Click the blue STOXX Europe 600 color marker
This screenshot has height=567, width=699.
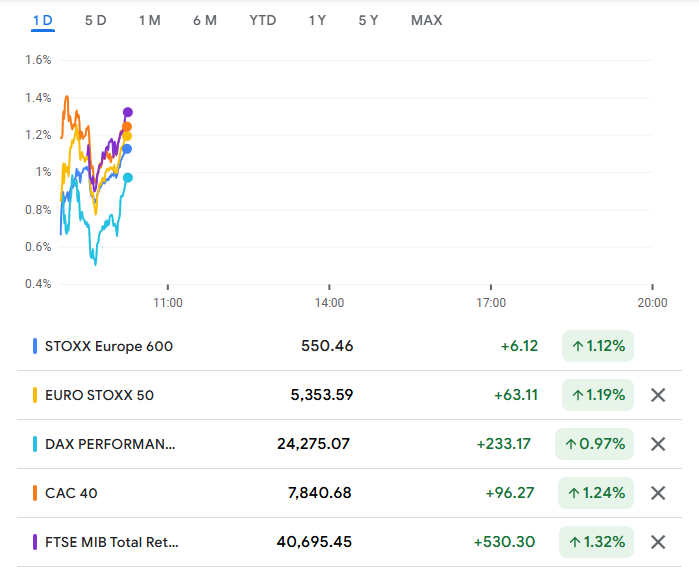click(35, 346)
